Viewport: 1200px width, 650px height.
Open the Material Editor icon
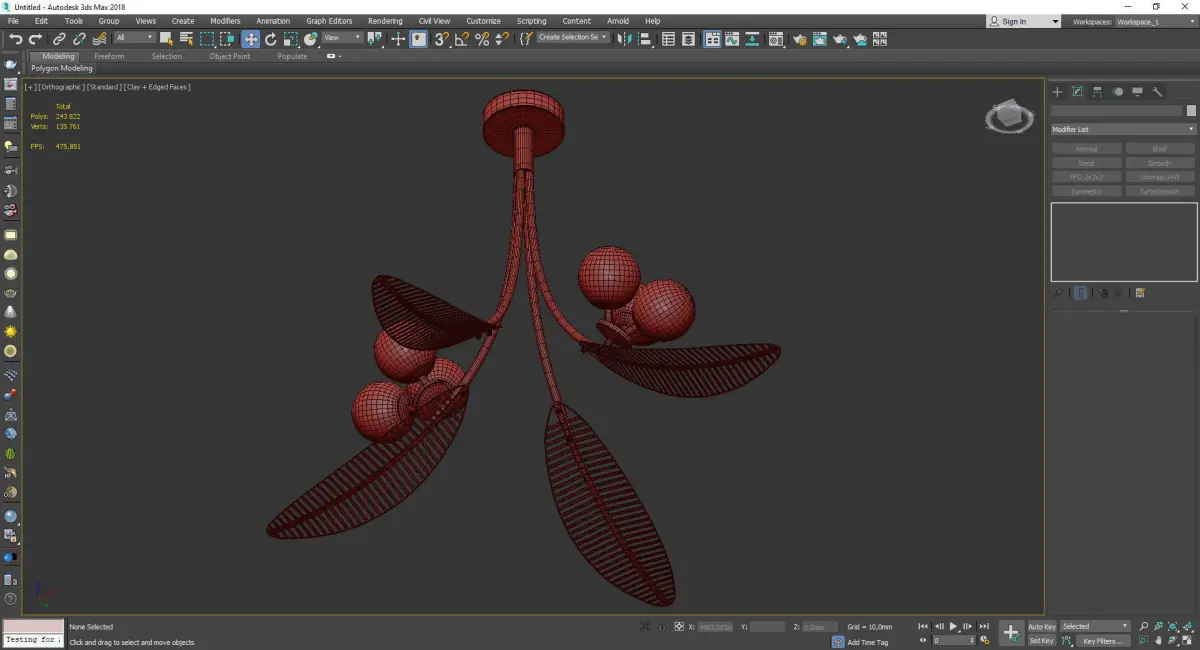(x=776, y=39)
